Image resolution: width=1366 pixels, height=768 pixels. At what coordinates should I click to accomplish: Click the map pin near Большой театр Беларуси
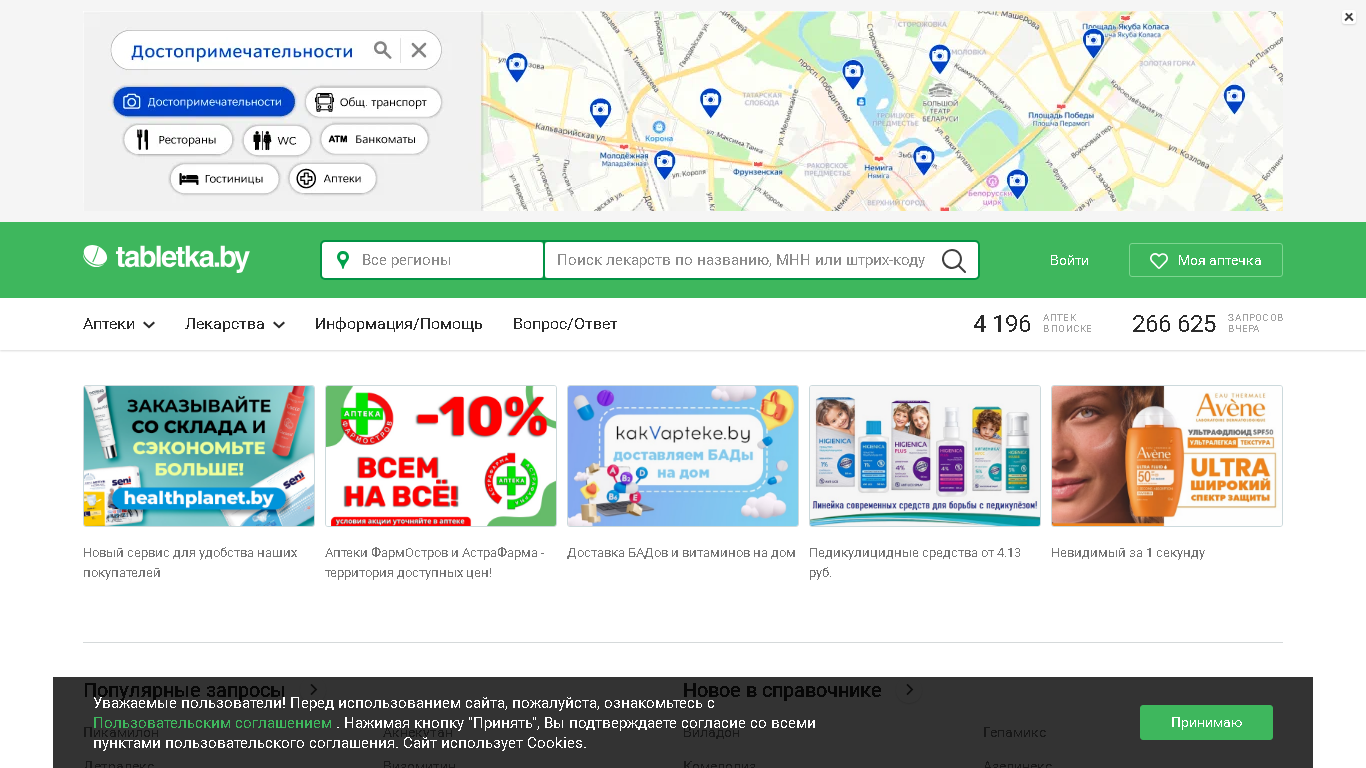[939, 58]
